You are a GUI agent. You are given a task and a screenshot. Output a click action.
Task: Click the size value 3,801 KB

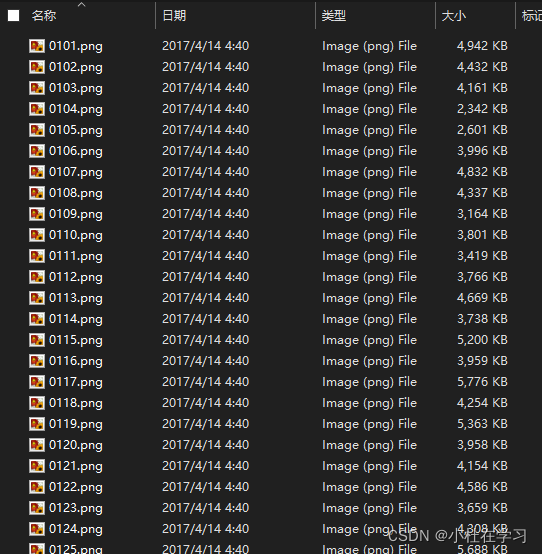[x=482, y=235]
